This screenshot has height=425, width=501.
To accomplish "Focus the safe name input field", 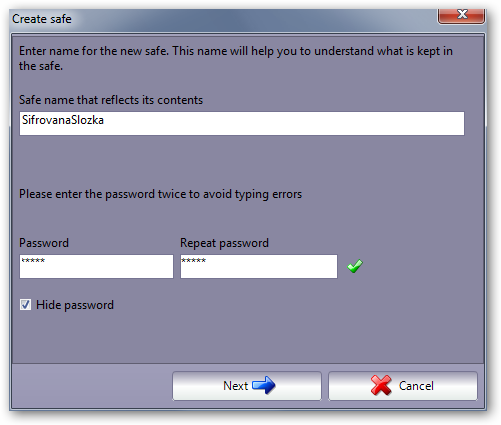I will point(242,123).
